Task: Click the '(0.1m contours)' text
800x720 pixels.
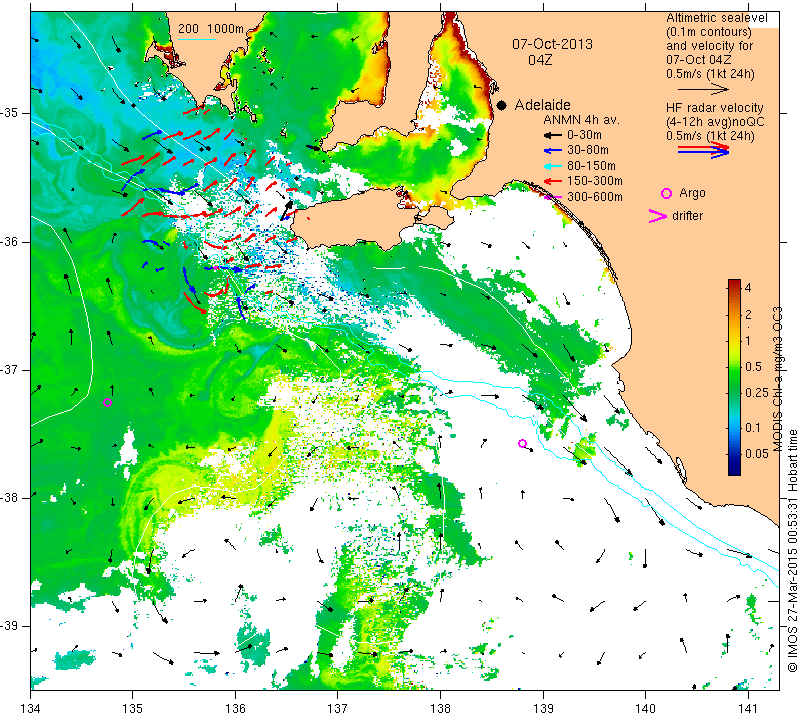Action: pos(709,32)
